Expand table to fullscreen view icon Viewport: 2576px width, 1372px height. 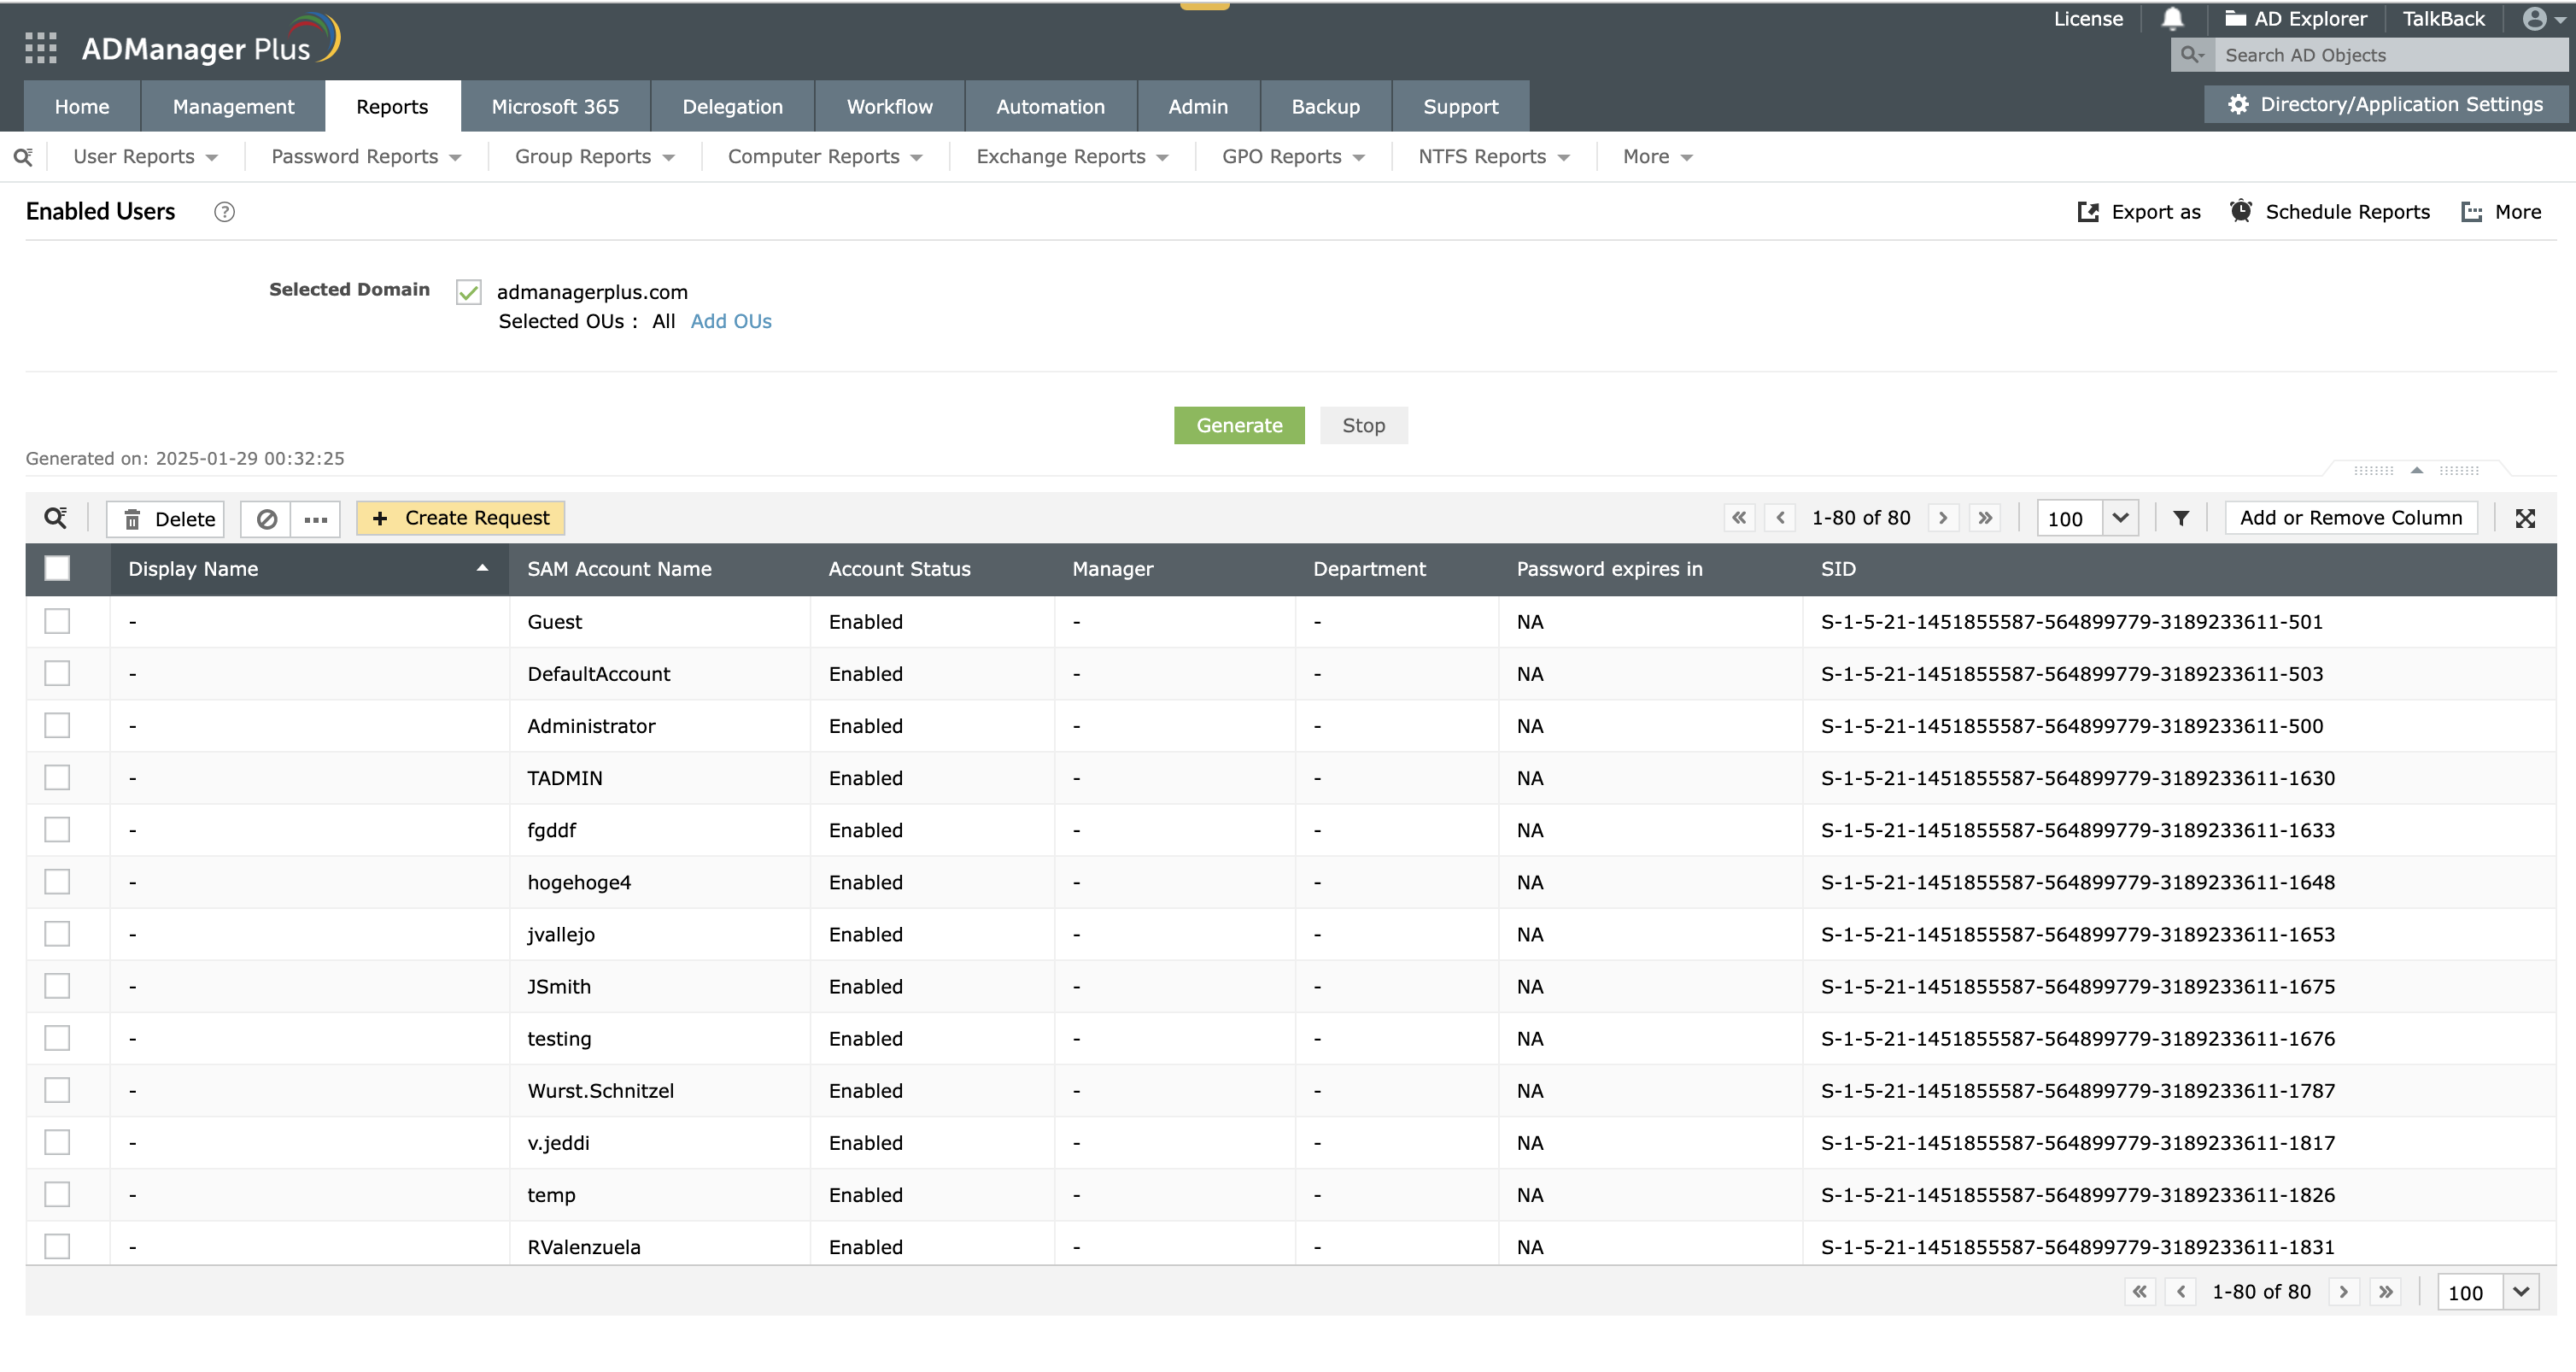2525,518
